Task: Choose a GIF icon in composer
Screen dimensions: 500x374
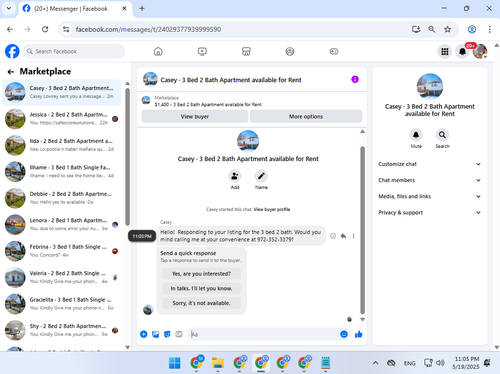Action: click(x=179, y=334)
